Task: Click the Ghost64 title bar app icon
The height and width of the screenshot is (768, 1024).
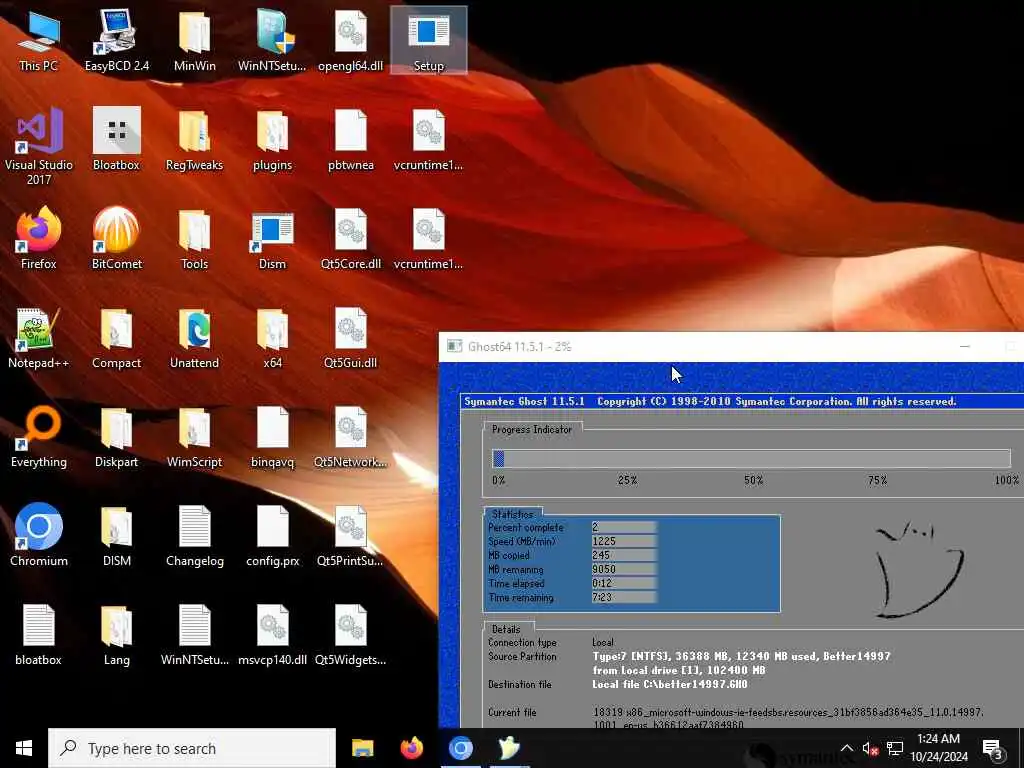Action: click(455, 346)
